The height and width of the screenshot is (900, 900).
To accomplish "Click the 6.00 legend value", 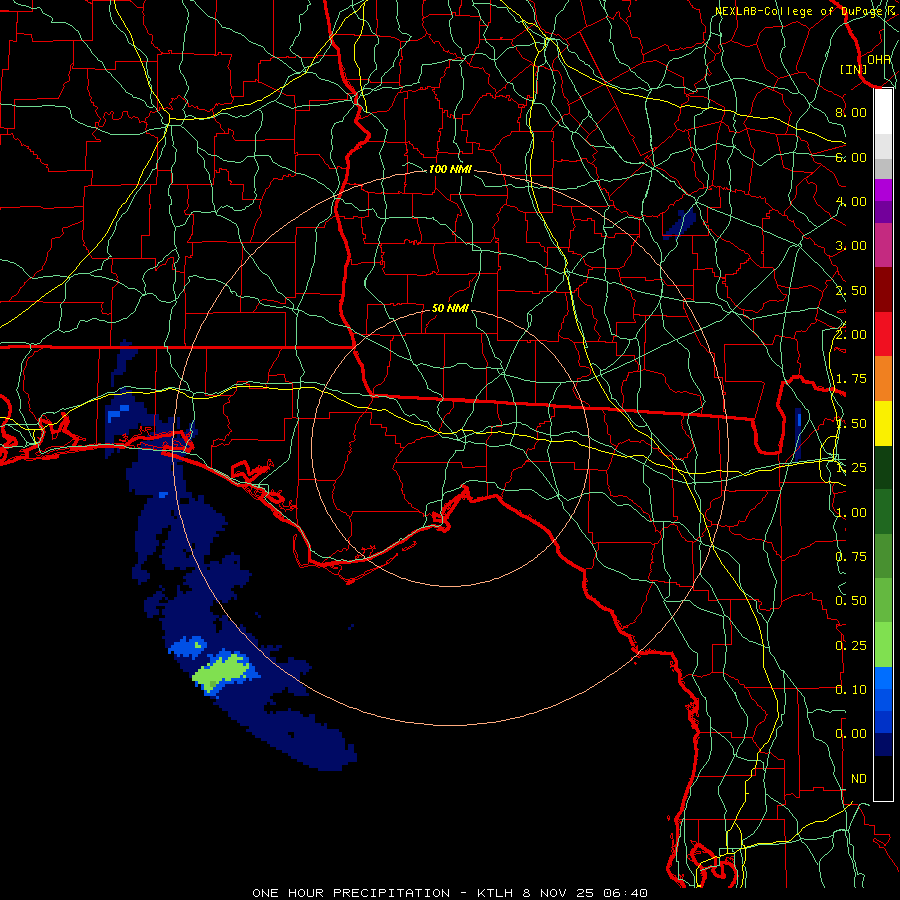I will click(x=851, y=157).
